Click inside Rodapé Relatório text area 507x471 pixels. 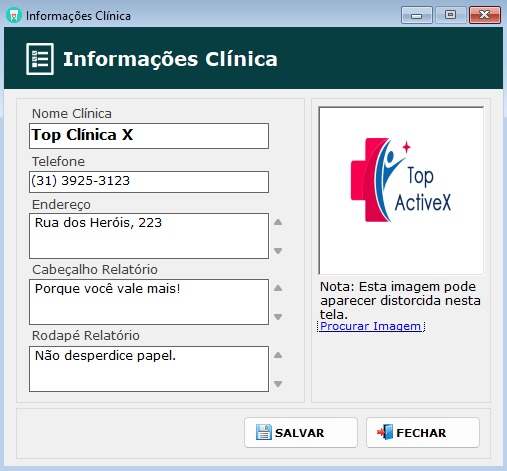[149, 369]
